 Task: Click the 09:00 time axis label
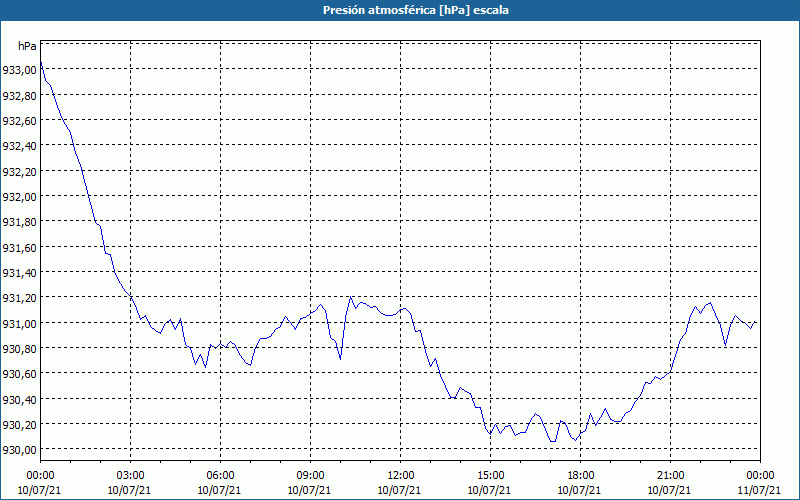[x=310, y=476]
